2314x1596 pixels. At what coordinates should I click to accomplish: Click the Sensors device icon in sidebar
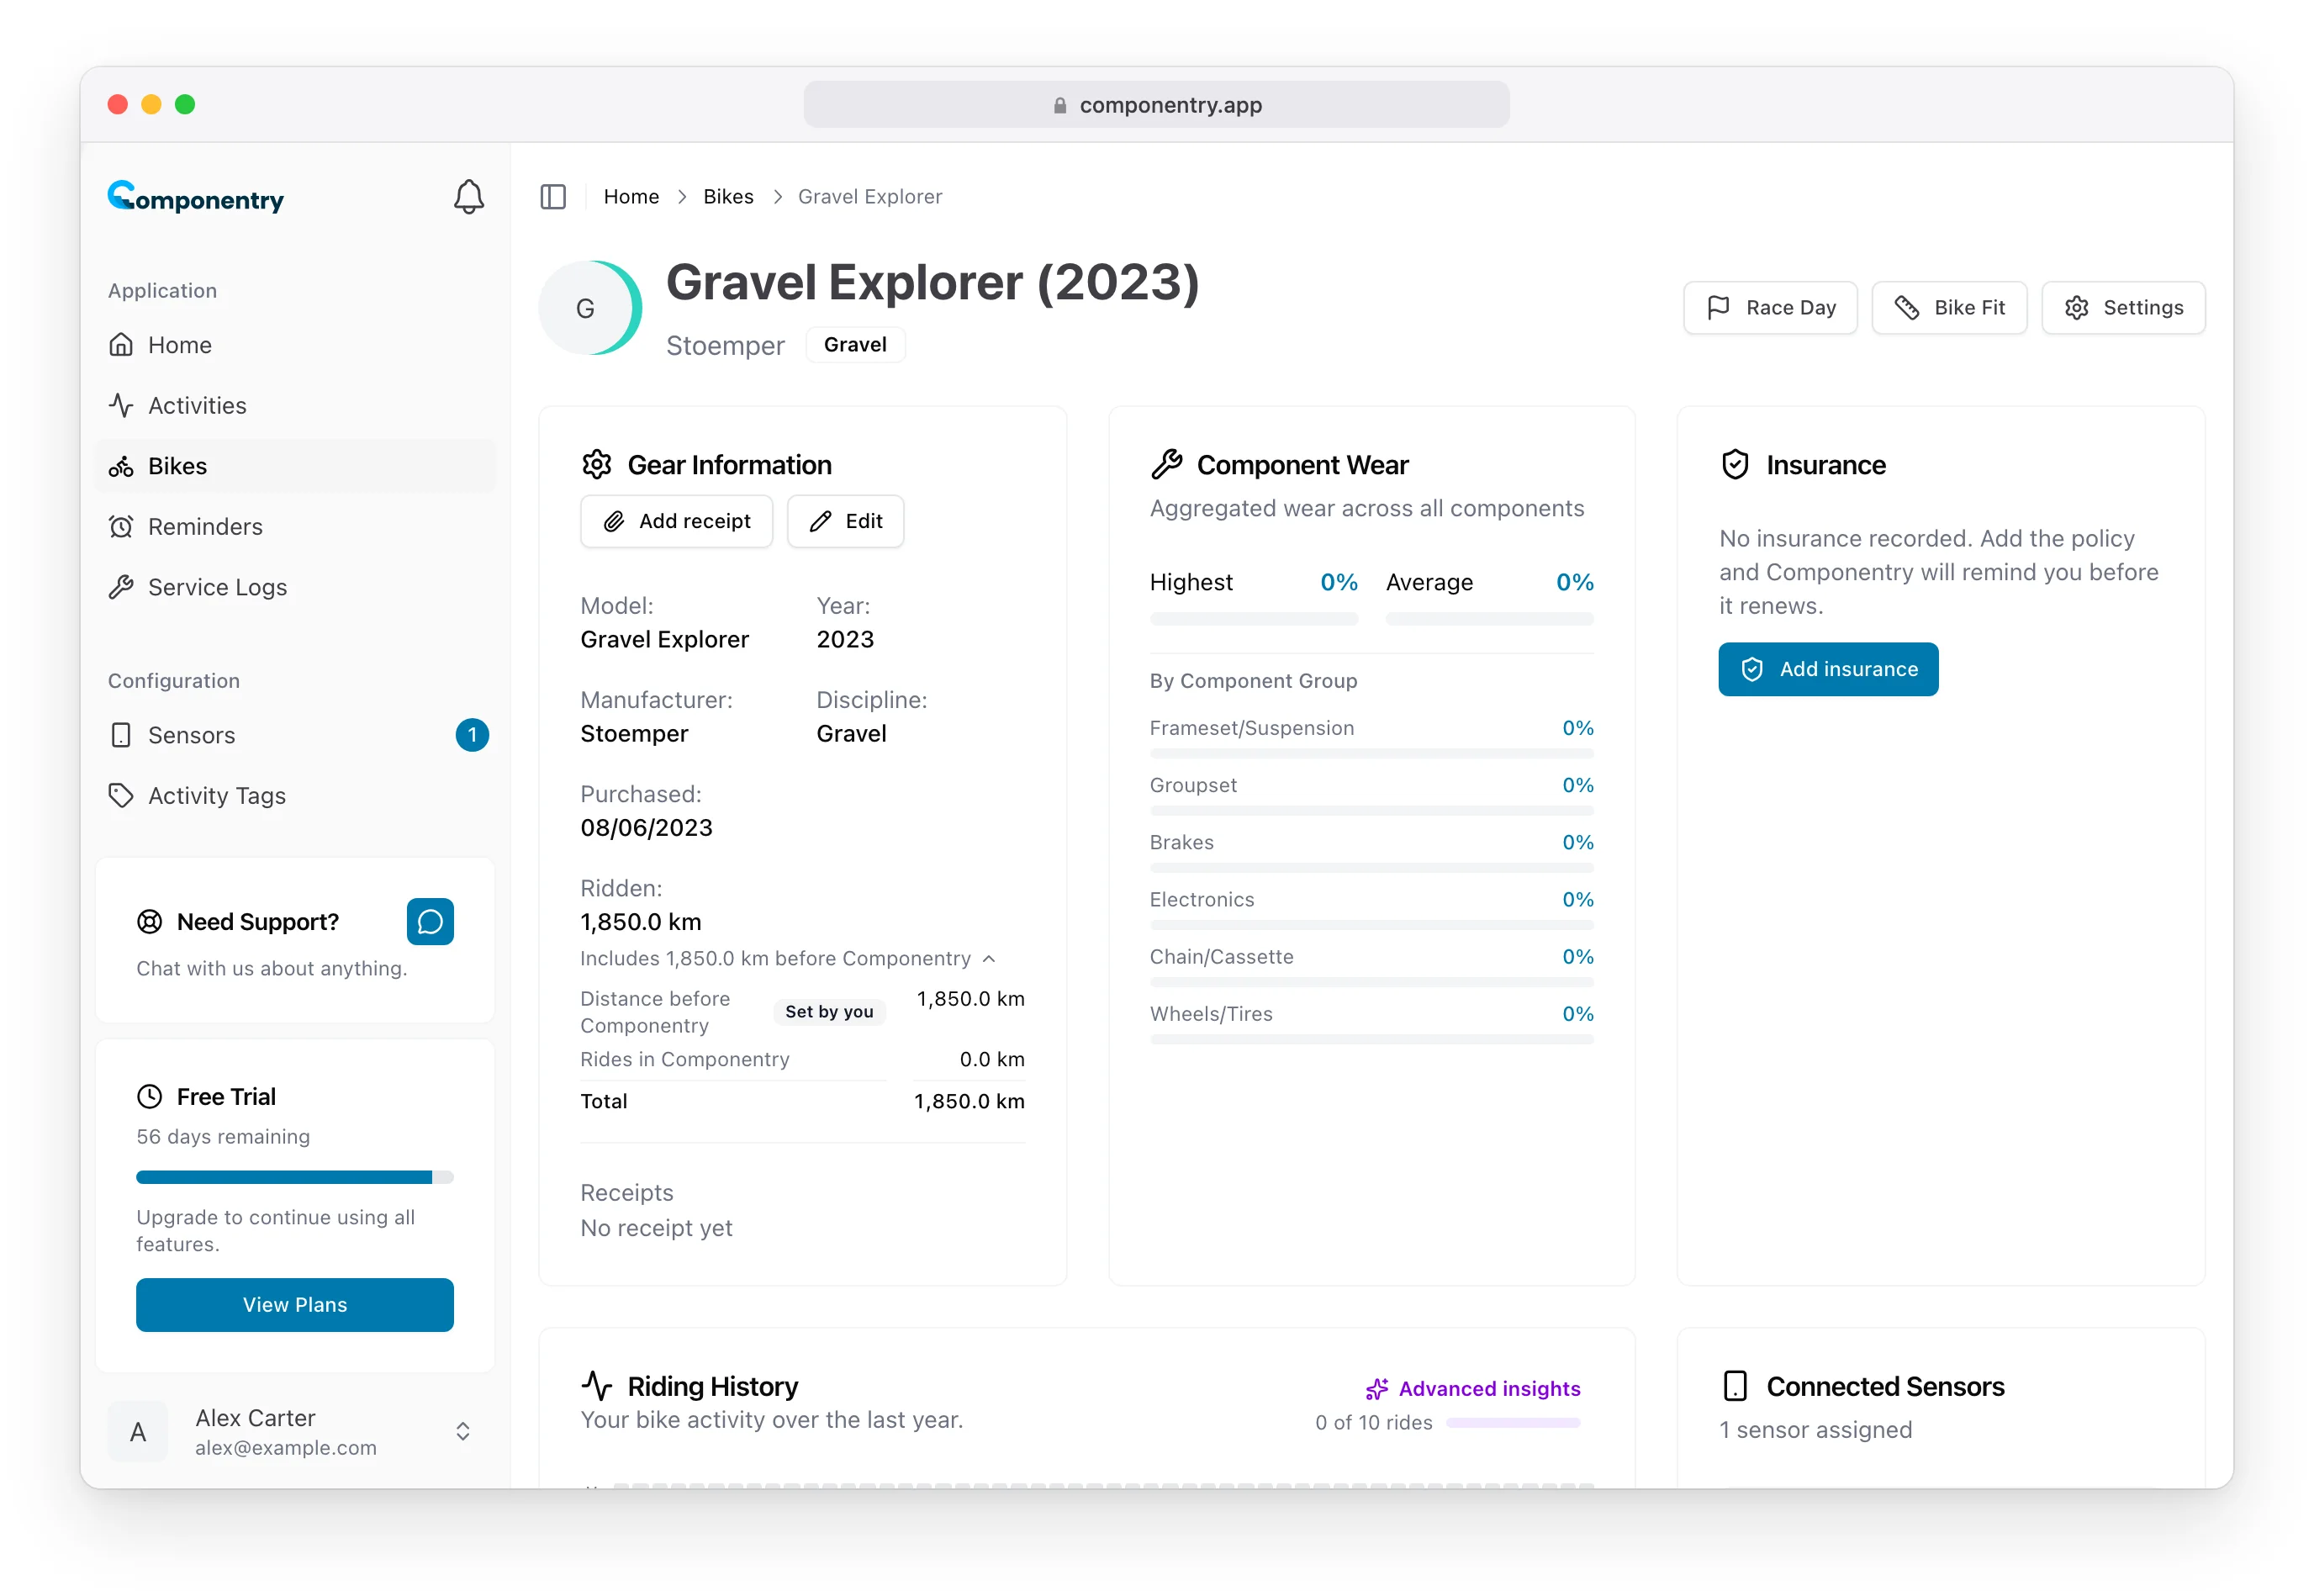(x=121, y=735)
